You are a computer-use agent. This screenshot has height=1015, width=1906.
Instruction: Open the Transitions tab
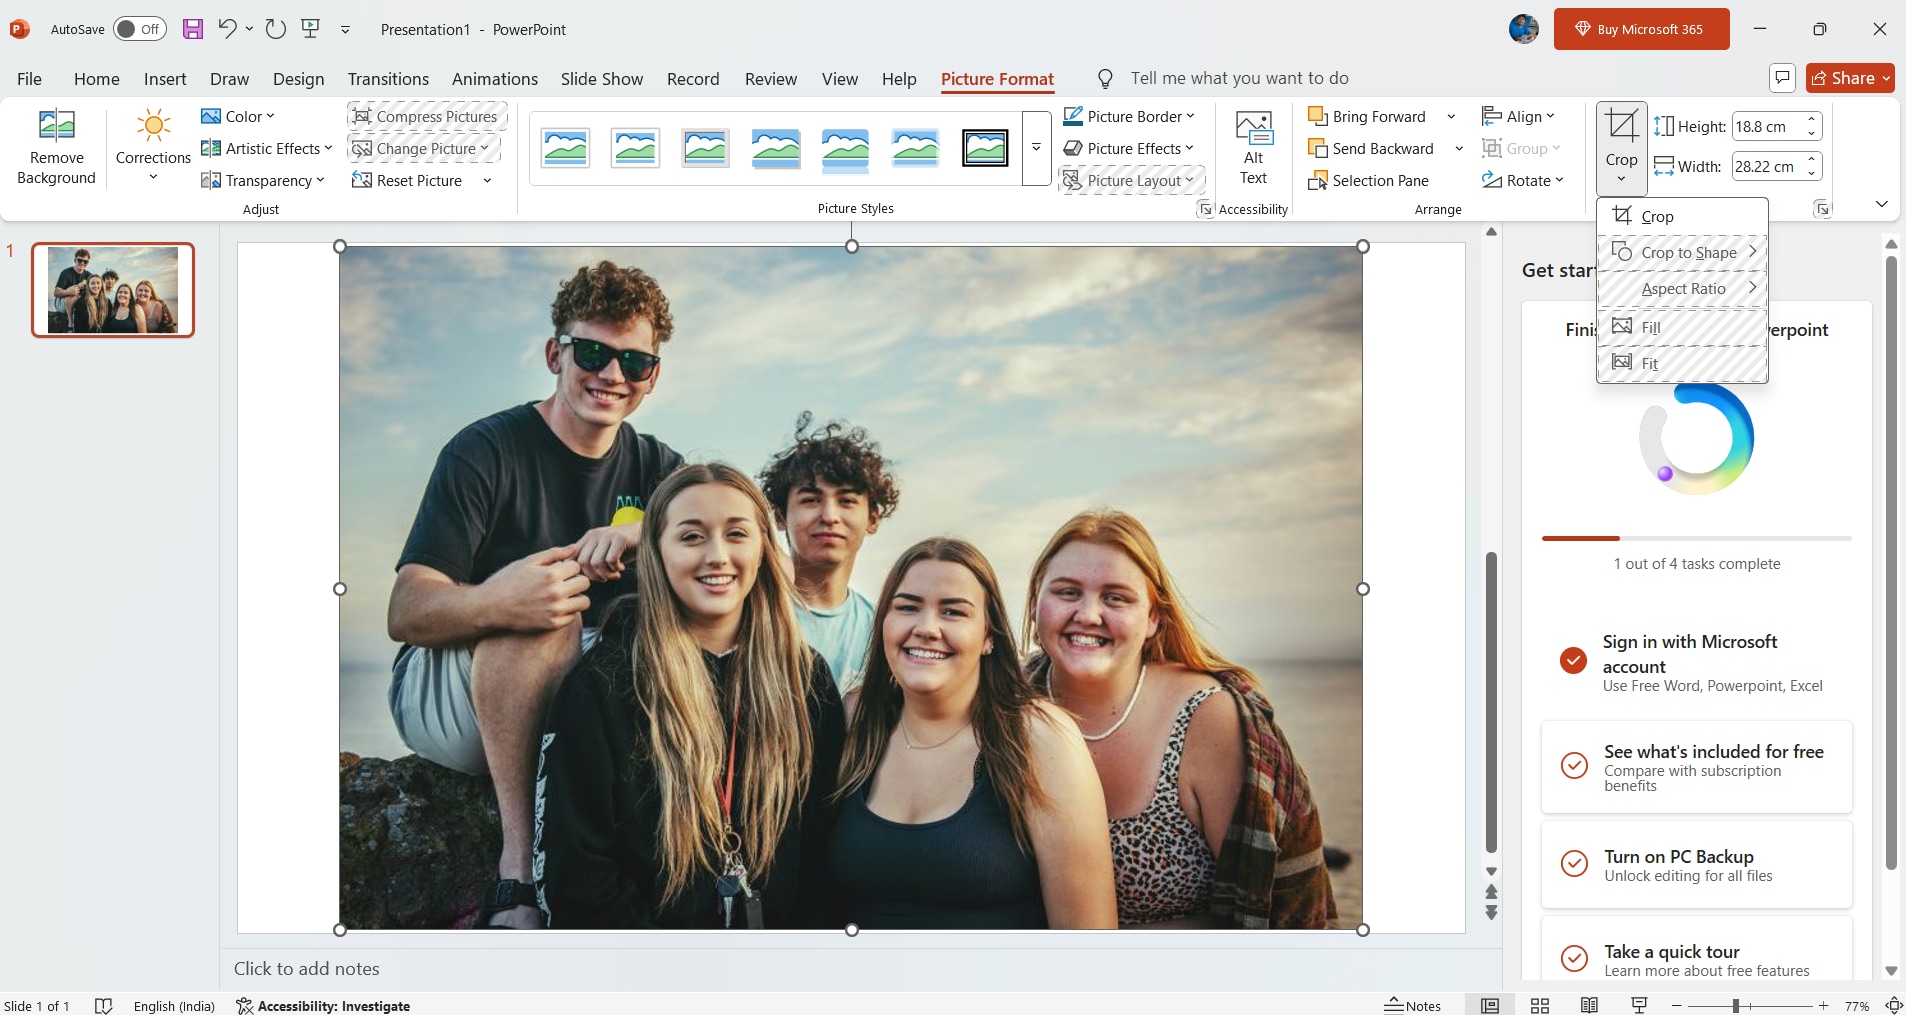coord(388,79)
